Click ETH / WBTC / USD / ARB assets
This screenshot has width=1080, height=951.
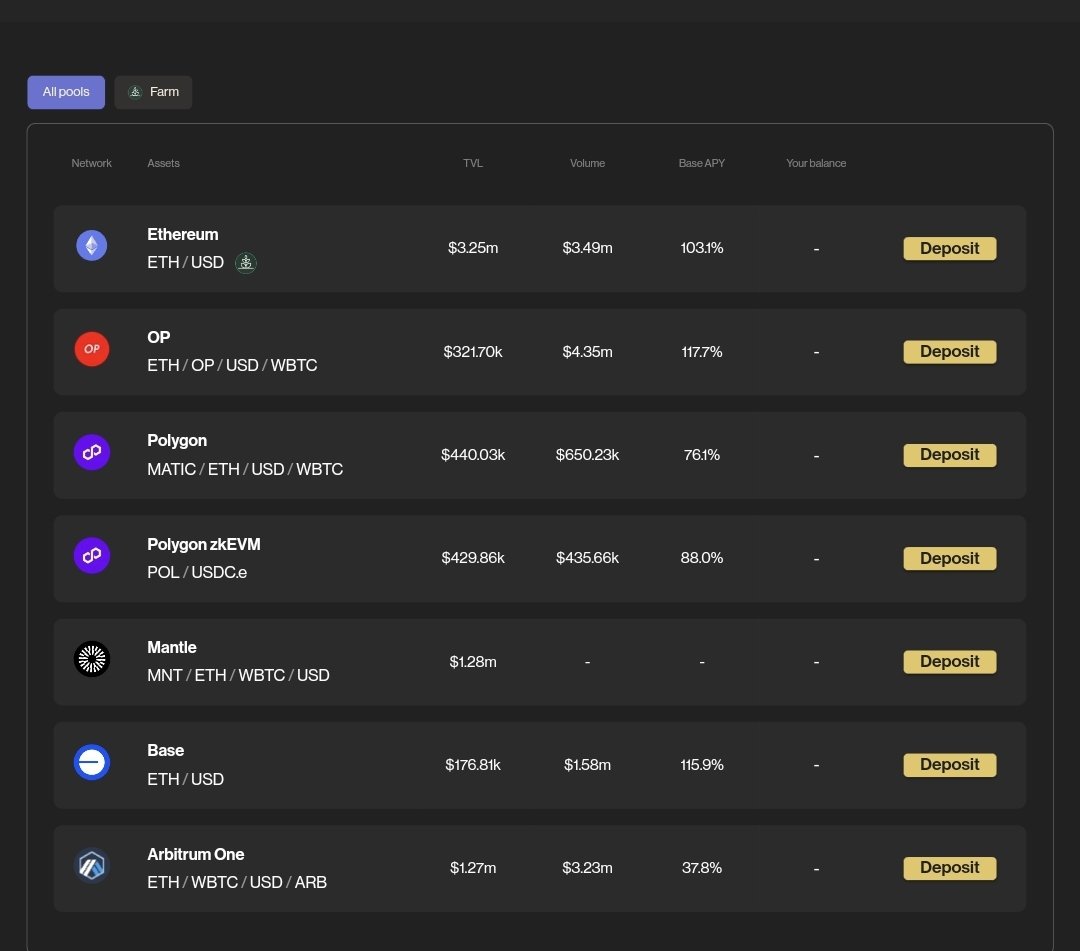237,883
